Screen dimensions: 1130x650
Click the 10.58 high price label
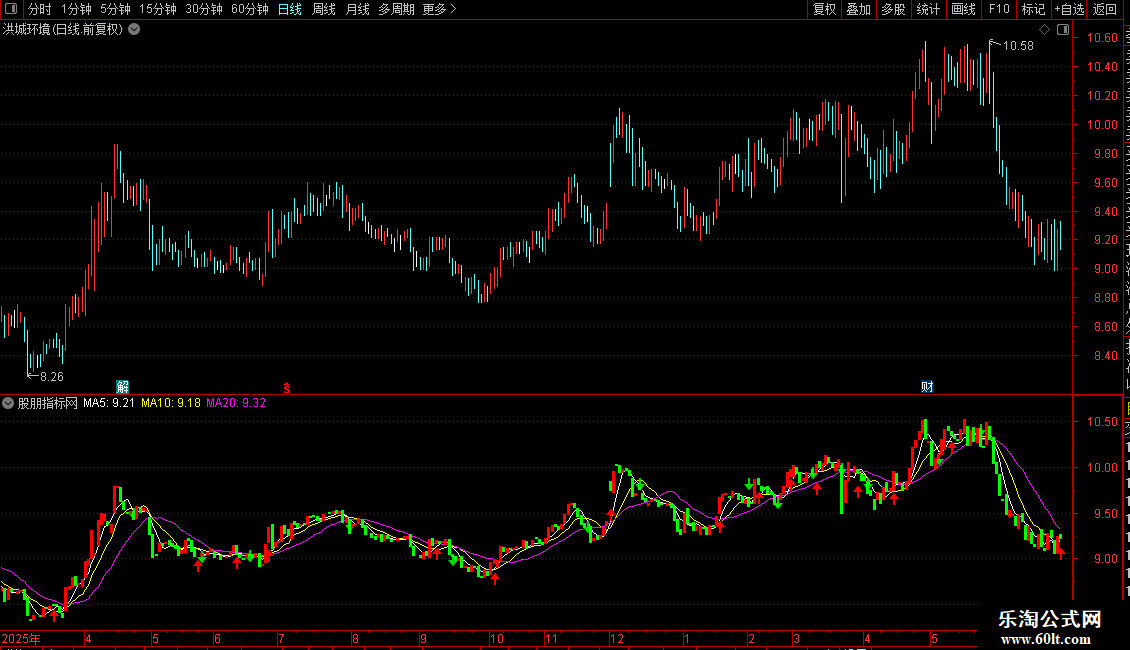tap(1018, 46)
